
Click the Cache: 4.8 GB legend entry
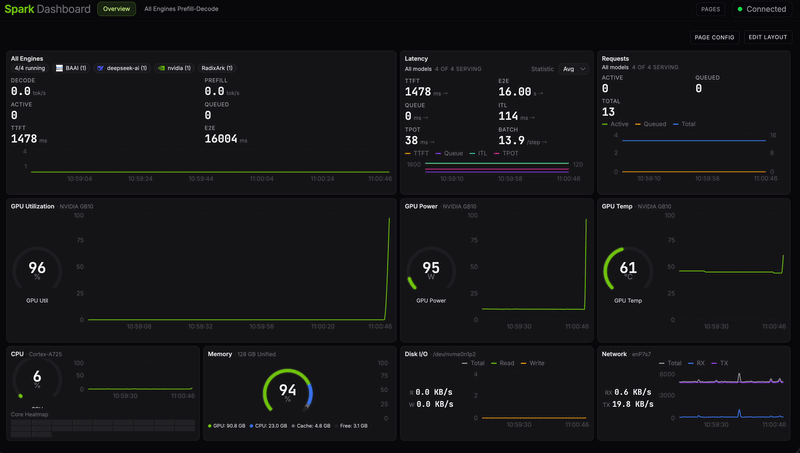311,426
